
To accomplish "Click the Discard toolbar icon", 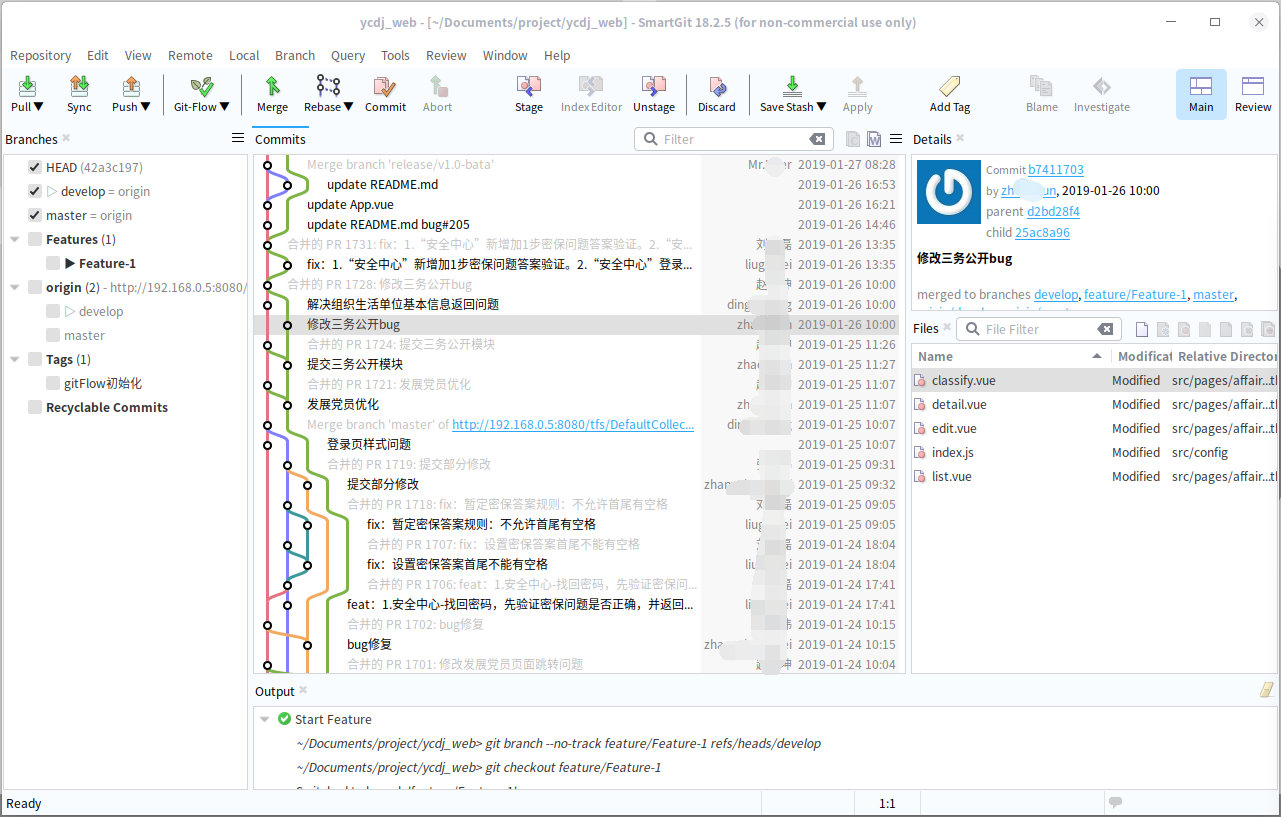I will (x=716, y=87).
